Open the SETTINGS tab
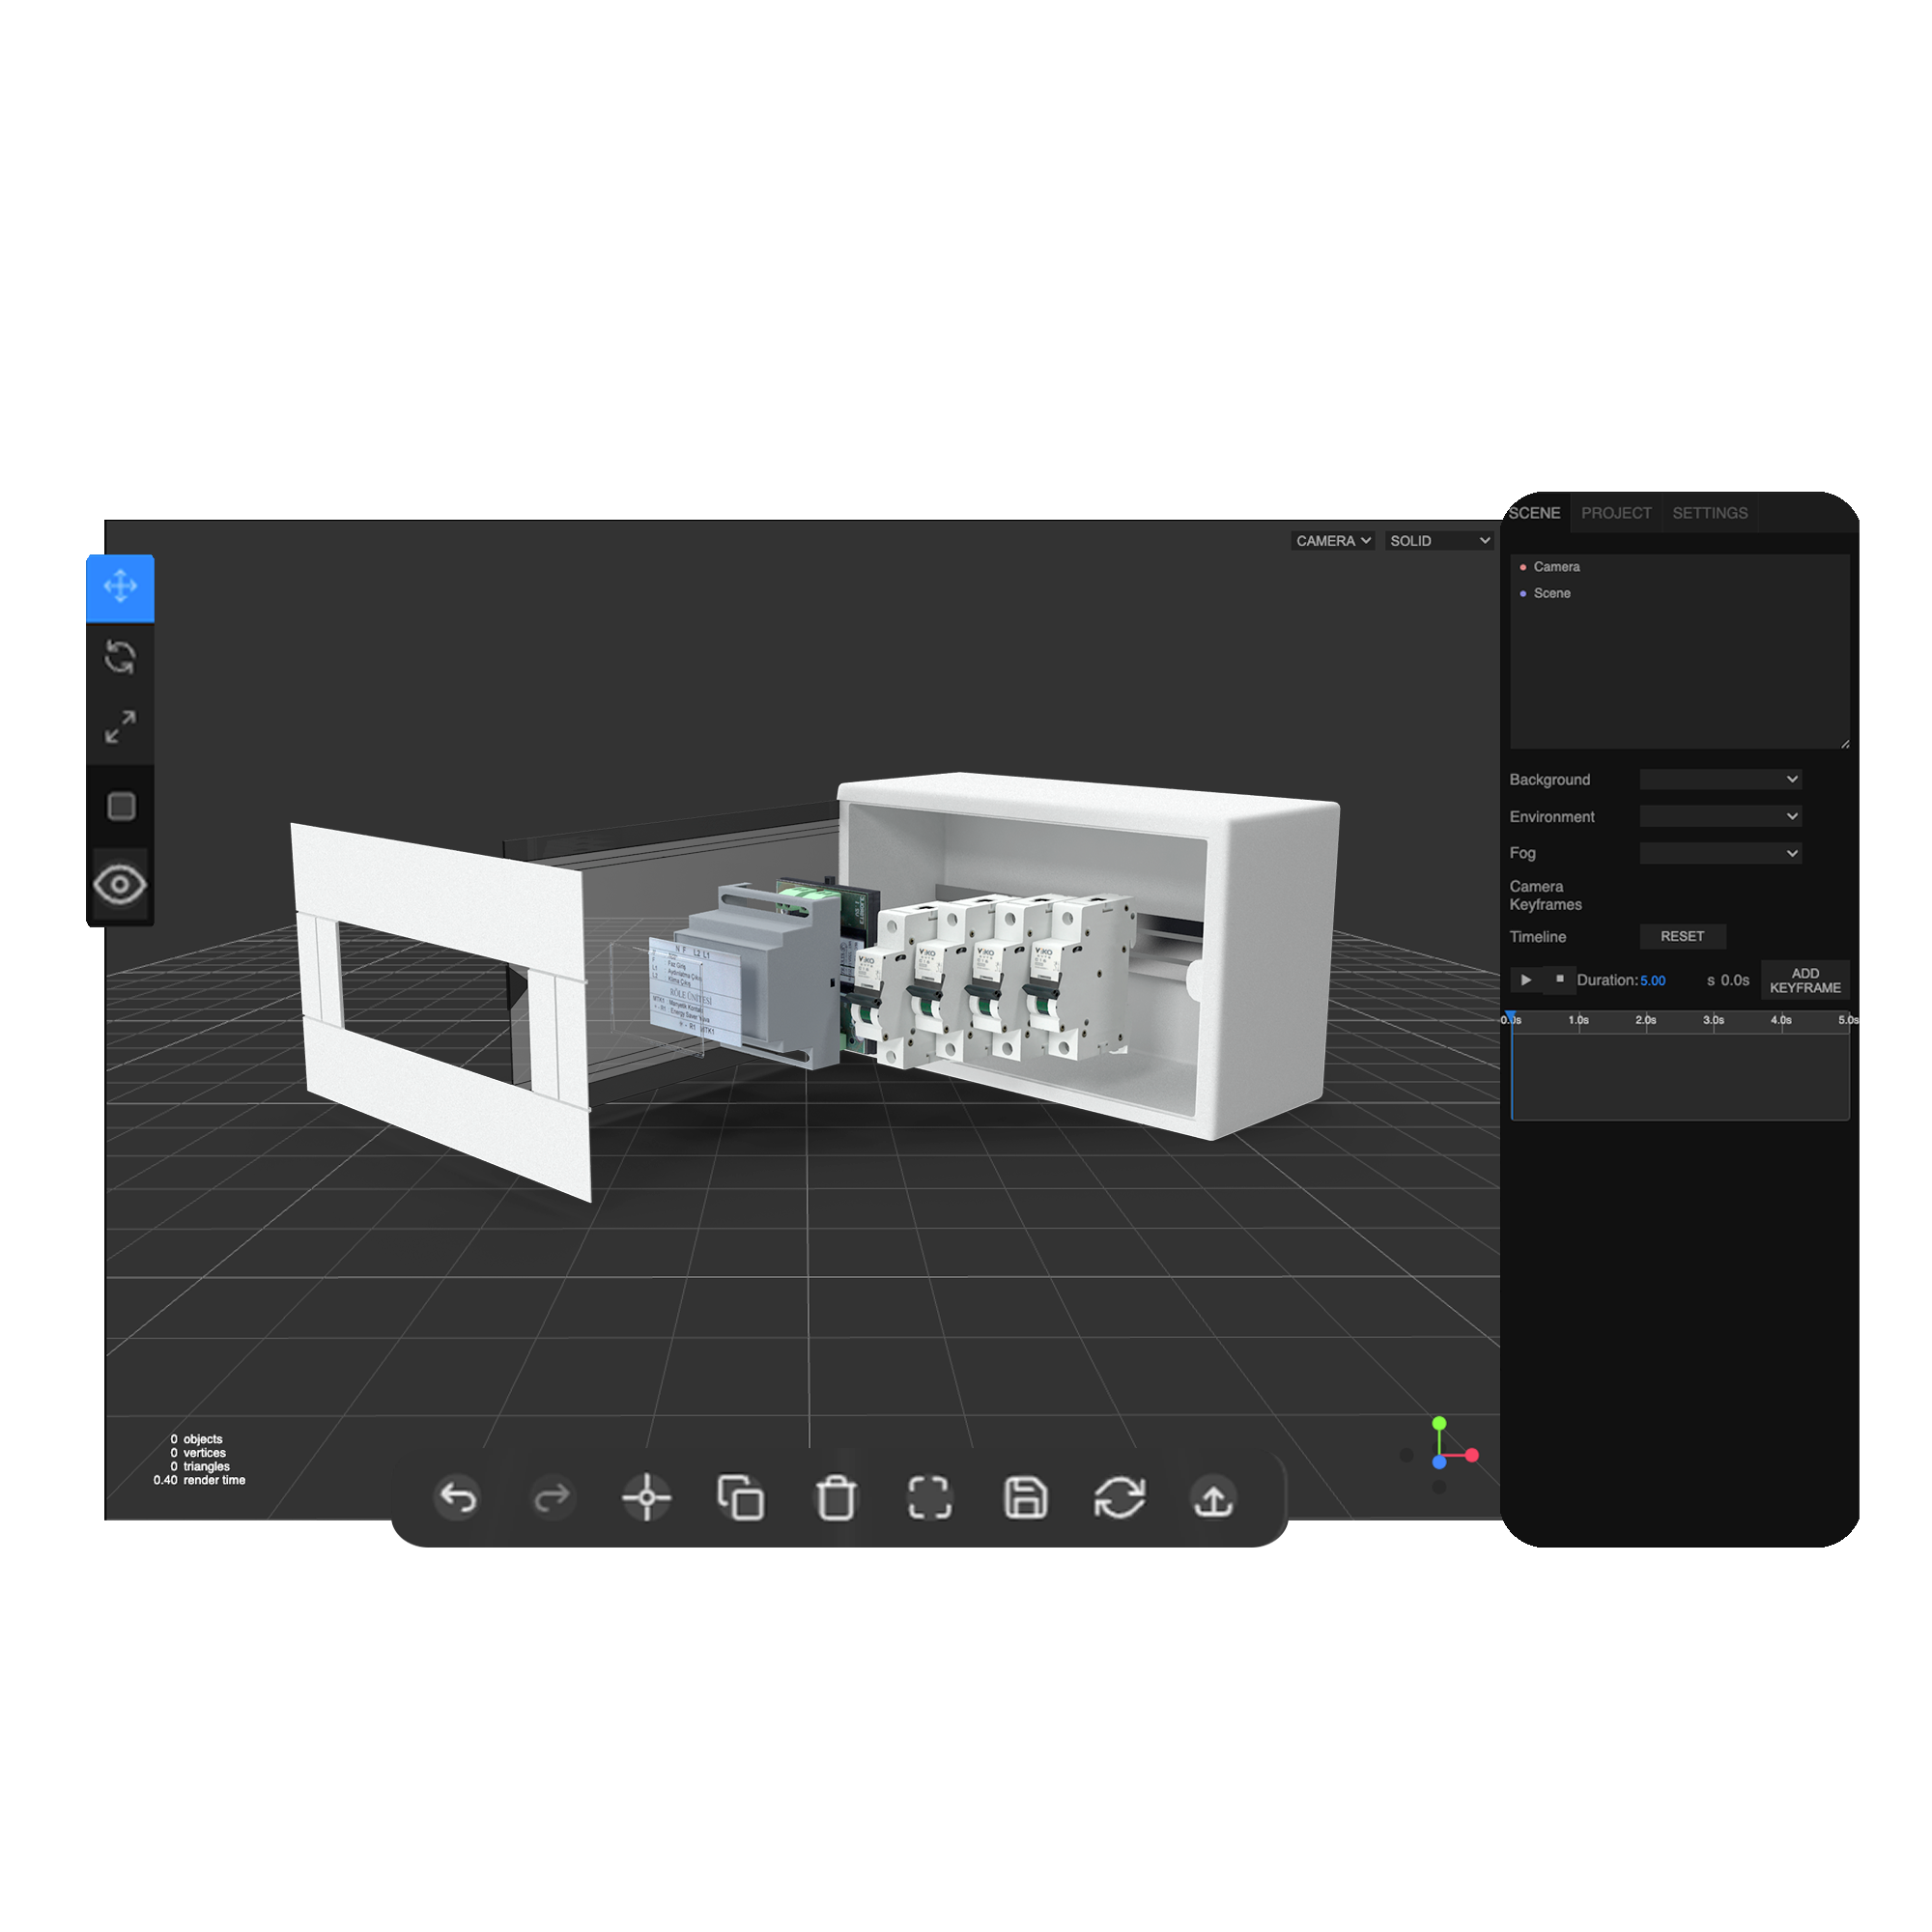The image size is (1932, 1932). 1710,513
